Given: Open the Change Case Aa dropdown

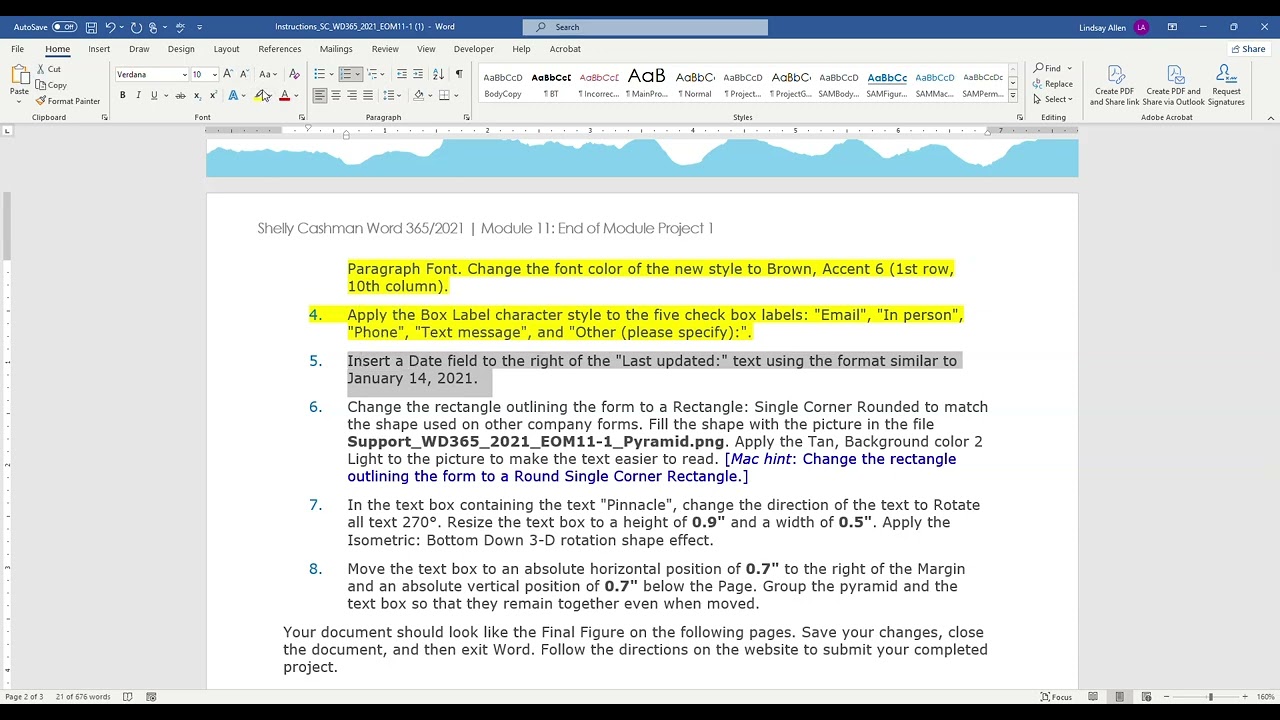Looking at the screenshot, I should [x=267, y=74].
